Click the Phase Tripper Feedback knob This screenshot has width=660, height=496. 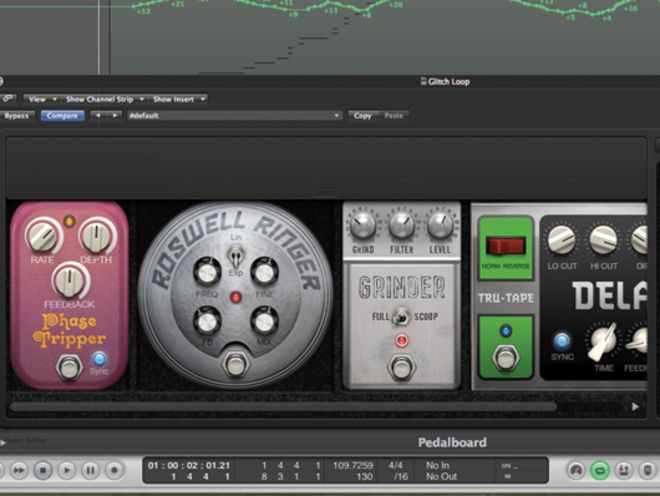click(x=69, y=281)
